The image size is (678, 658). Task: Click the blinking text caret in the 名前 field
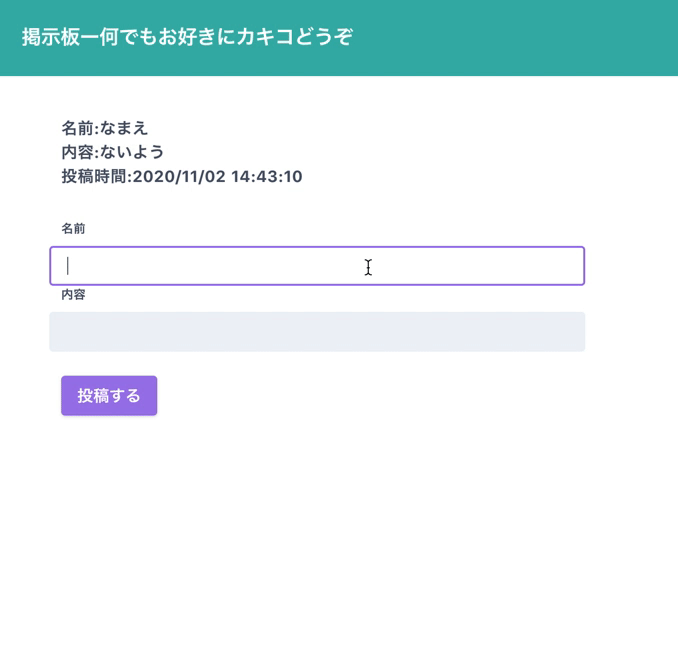(x=67, y=266)
